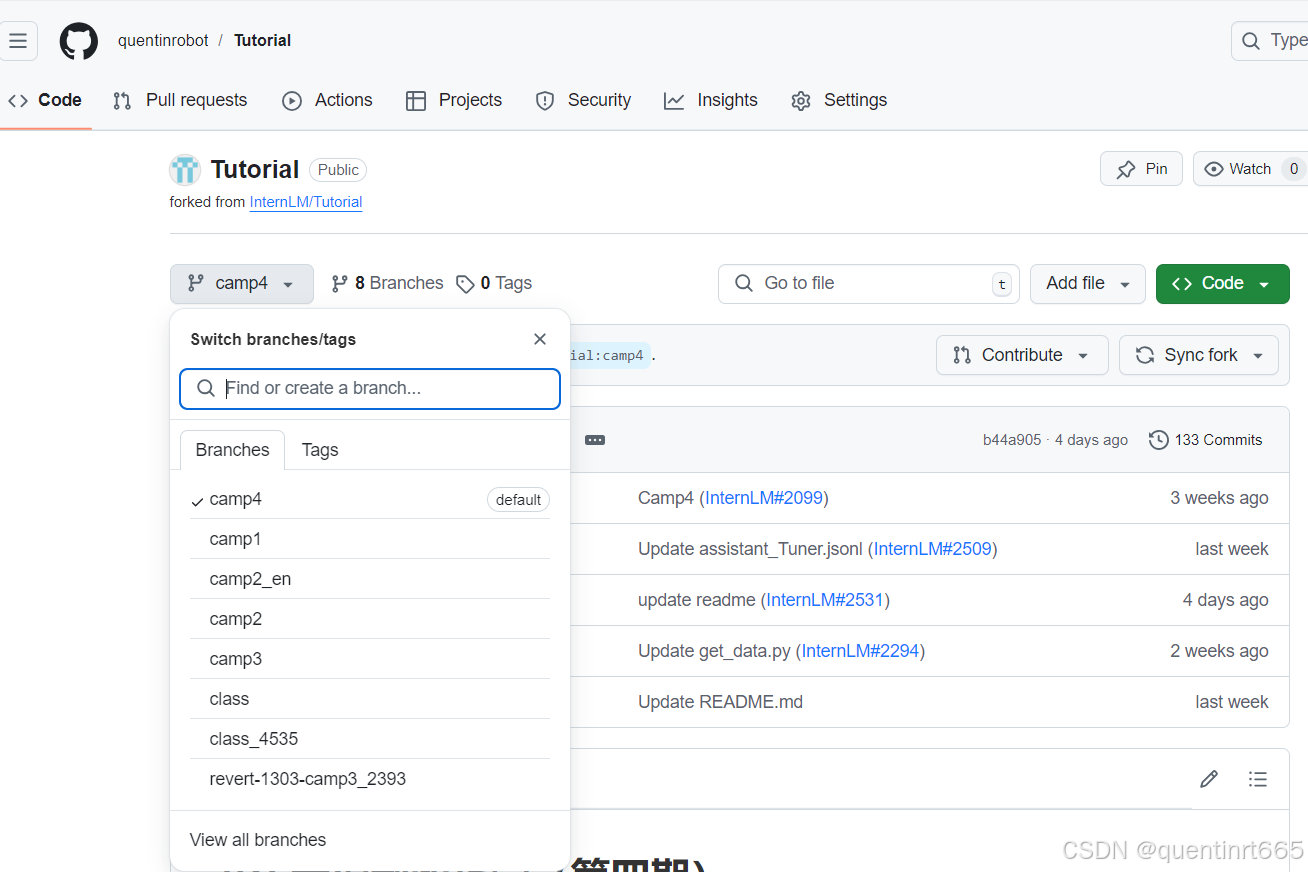Open the Add file dropdown
The height and width of the screenshot is (872, 1308).
1088,284
